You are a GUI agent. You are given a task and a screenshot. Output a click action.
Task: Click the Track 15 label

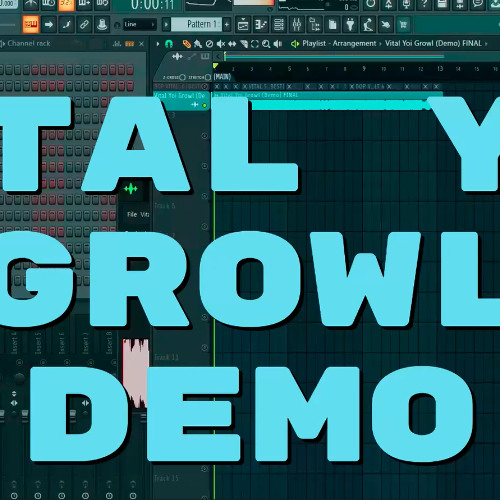166,478
